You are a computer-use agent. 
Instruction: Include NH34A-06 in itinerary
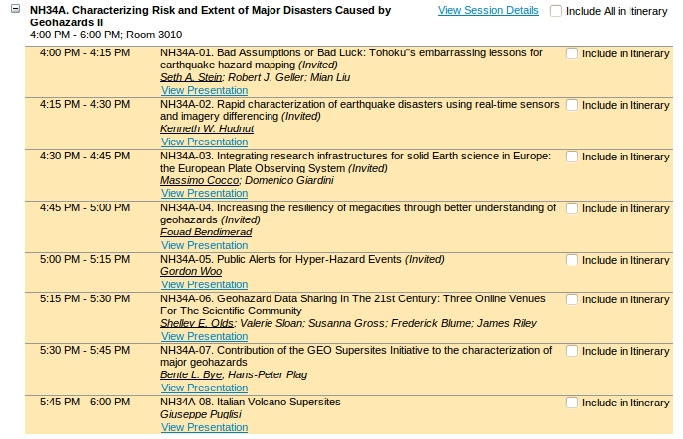pos(572,300)
